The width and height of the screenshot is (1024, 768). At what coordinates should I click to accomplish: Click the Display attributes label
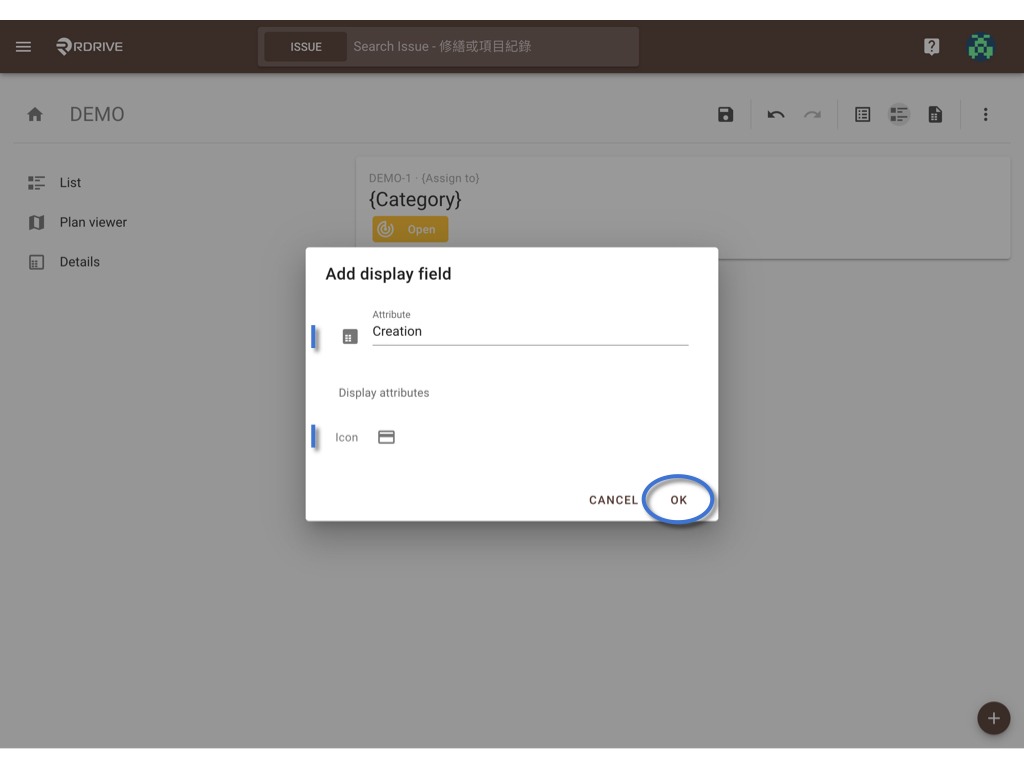384,393
